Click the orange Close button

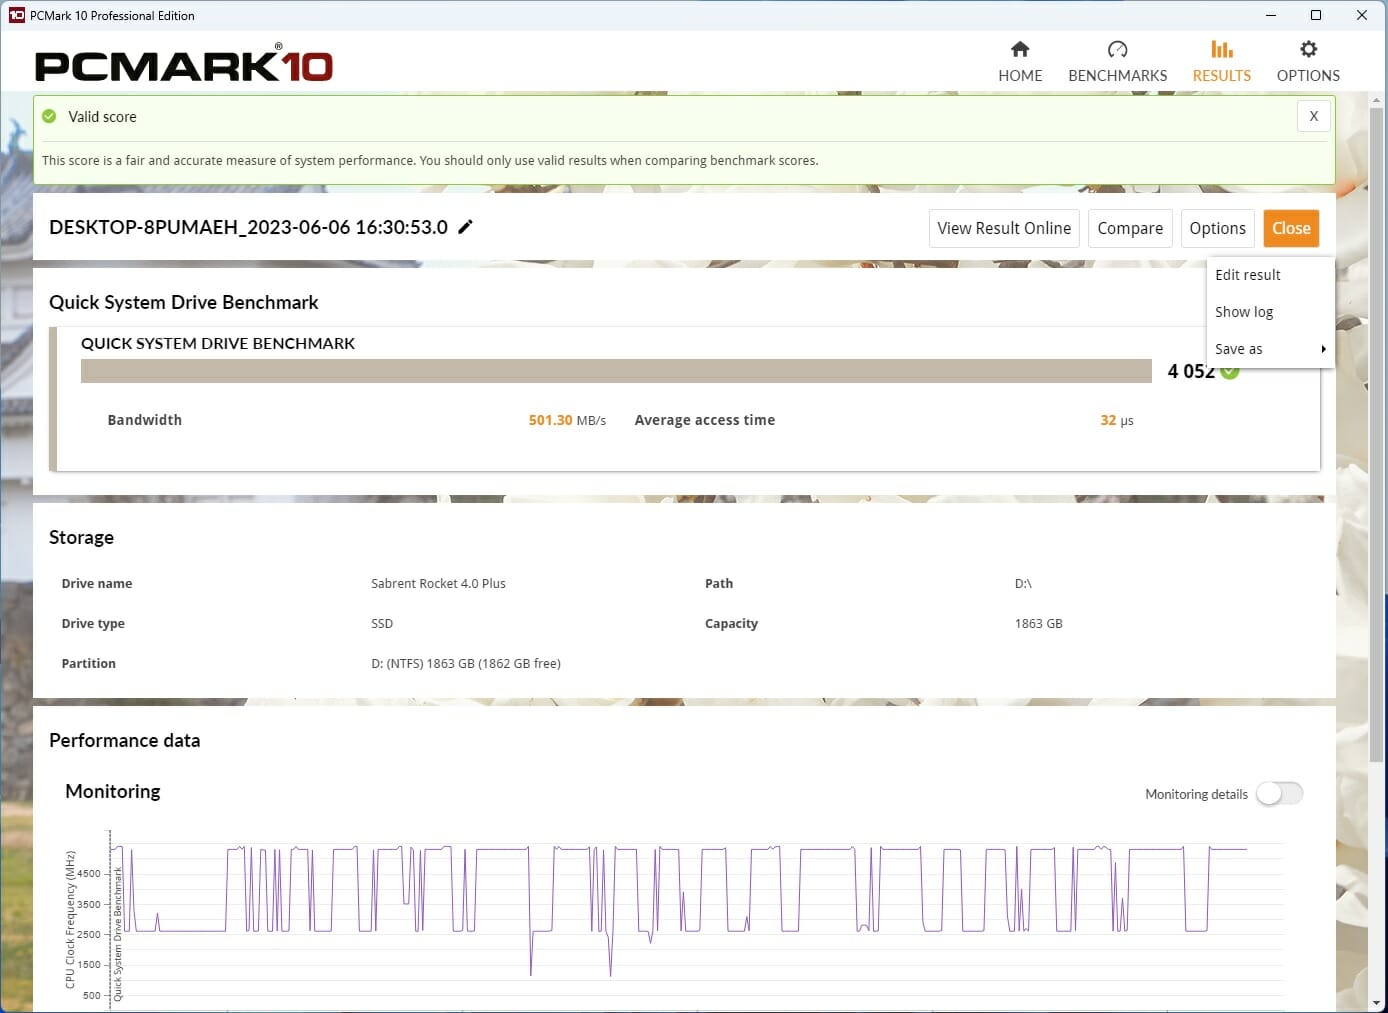pyautogui.click(x=1291, y=228)
